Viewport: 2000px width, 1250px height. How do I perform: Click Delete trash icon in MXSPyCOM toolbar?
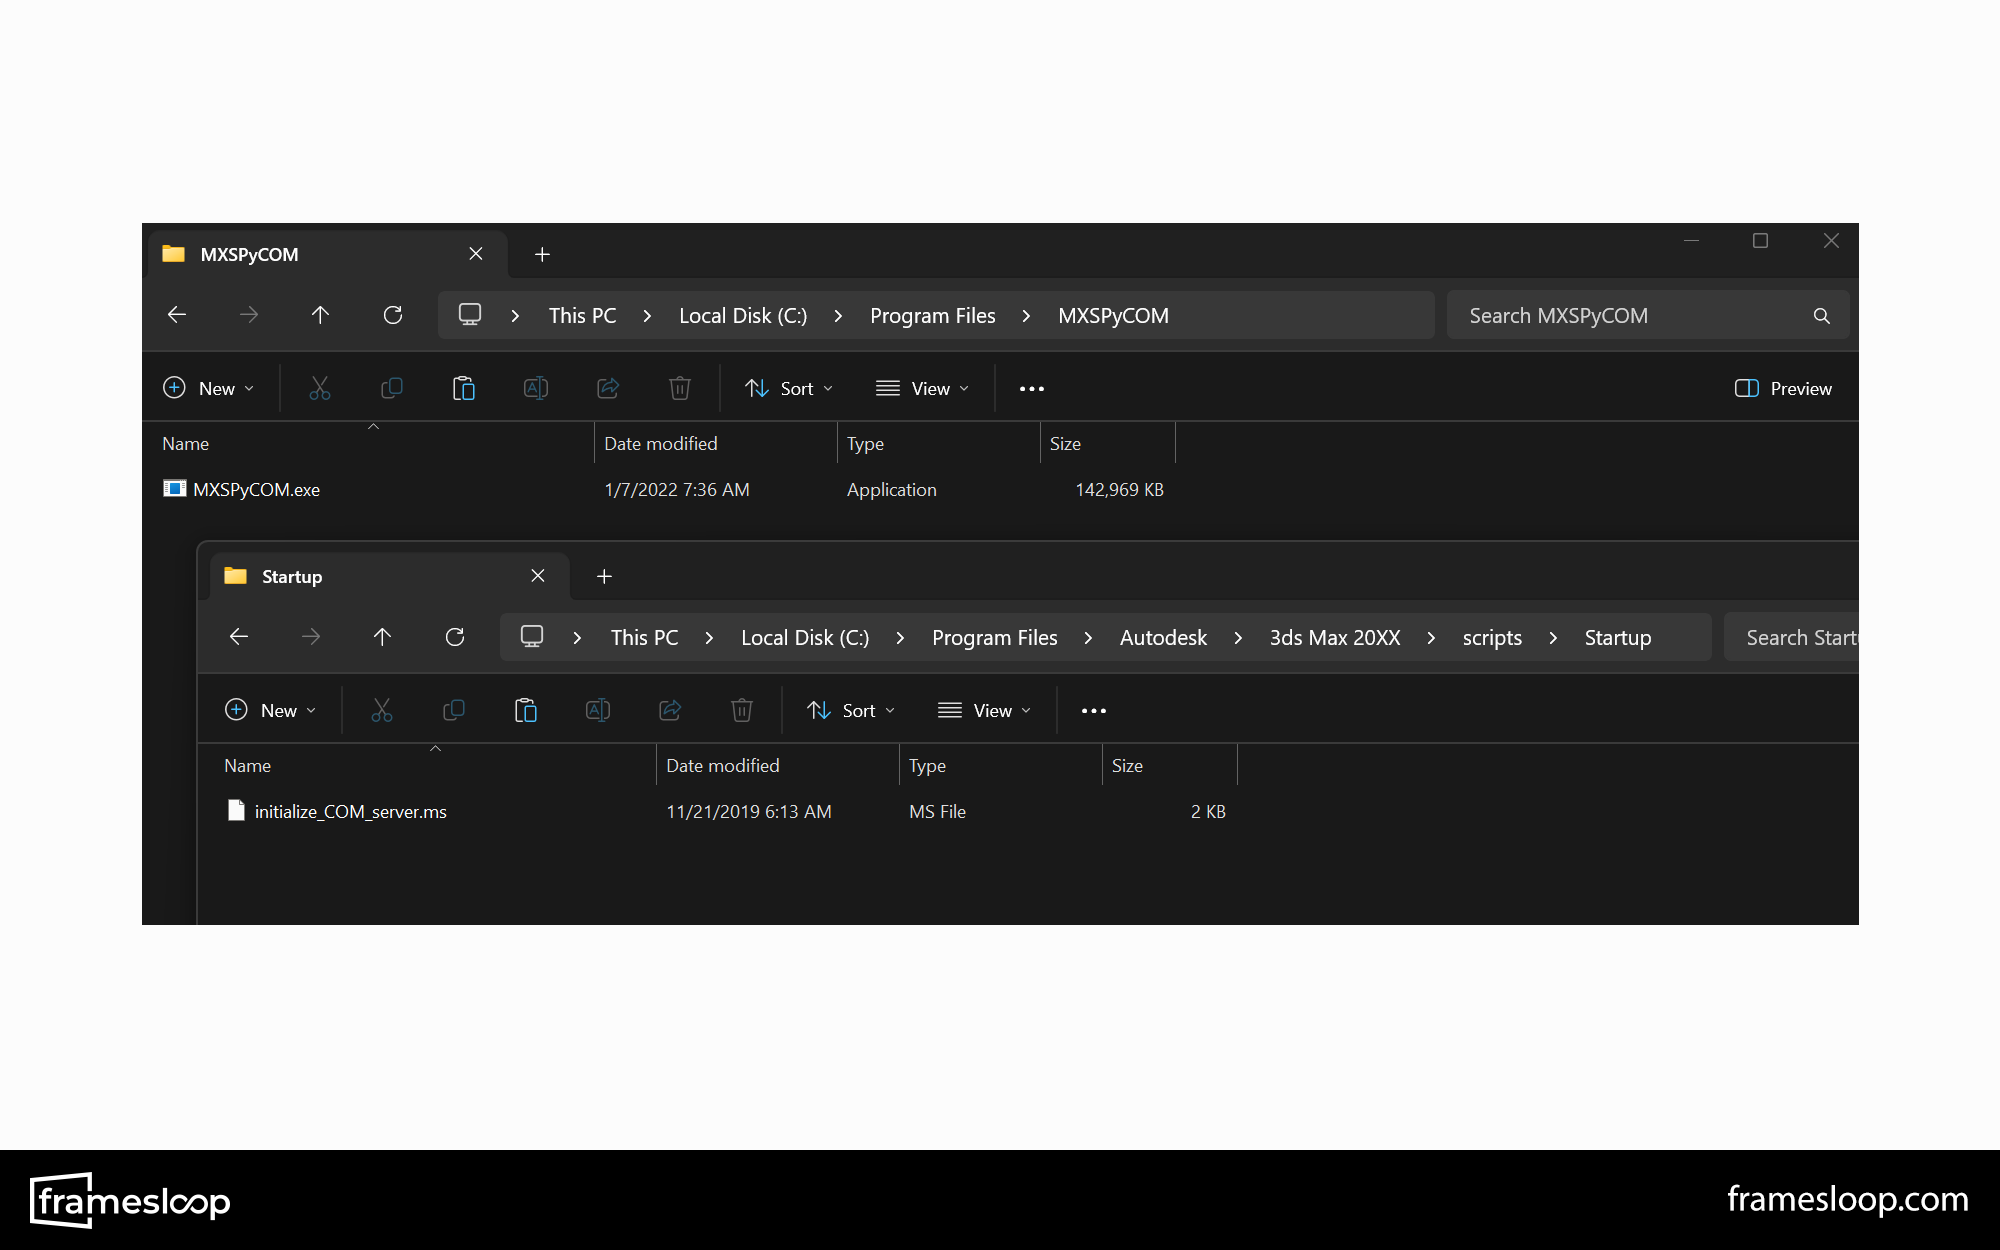coord(680,388)
